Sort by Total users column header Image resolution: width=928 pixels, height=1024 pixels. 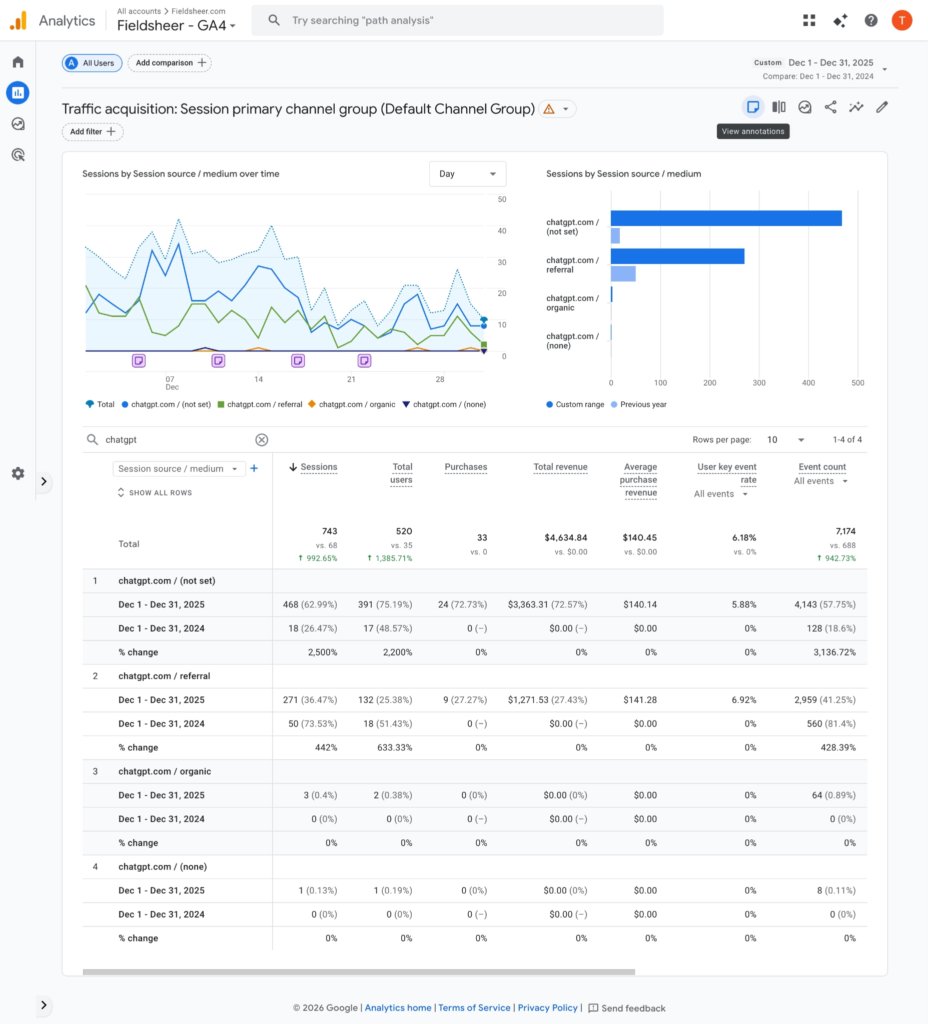(x=402, y=473)
